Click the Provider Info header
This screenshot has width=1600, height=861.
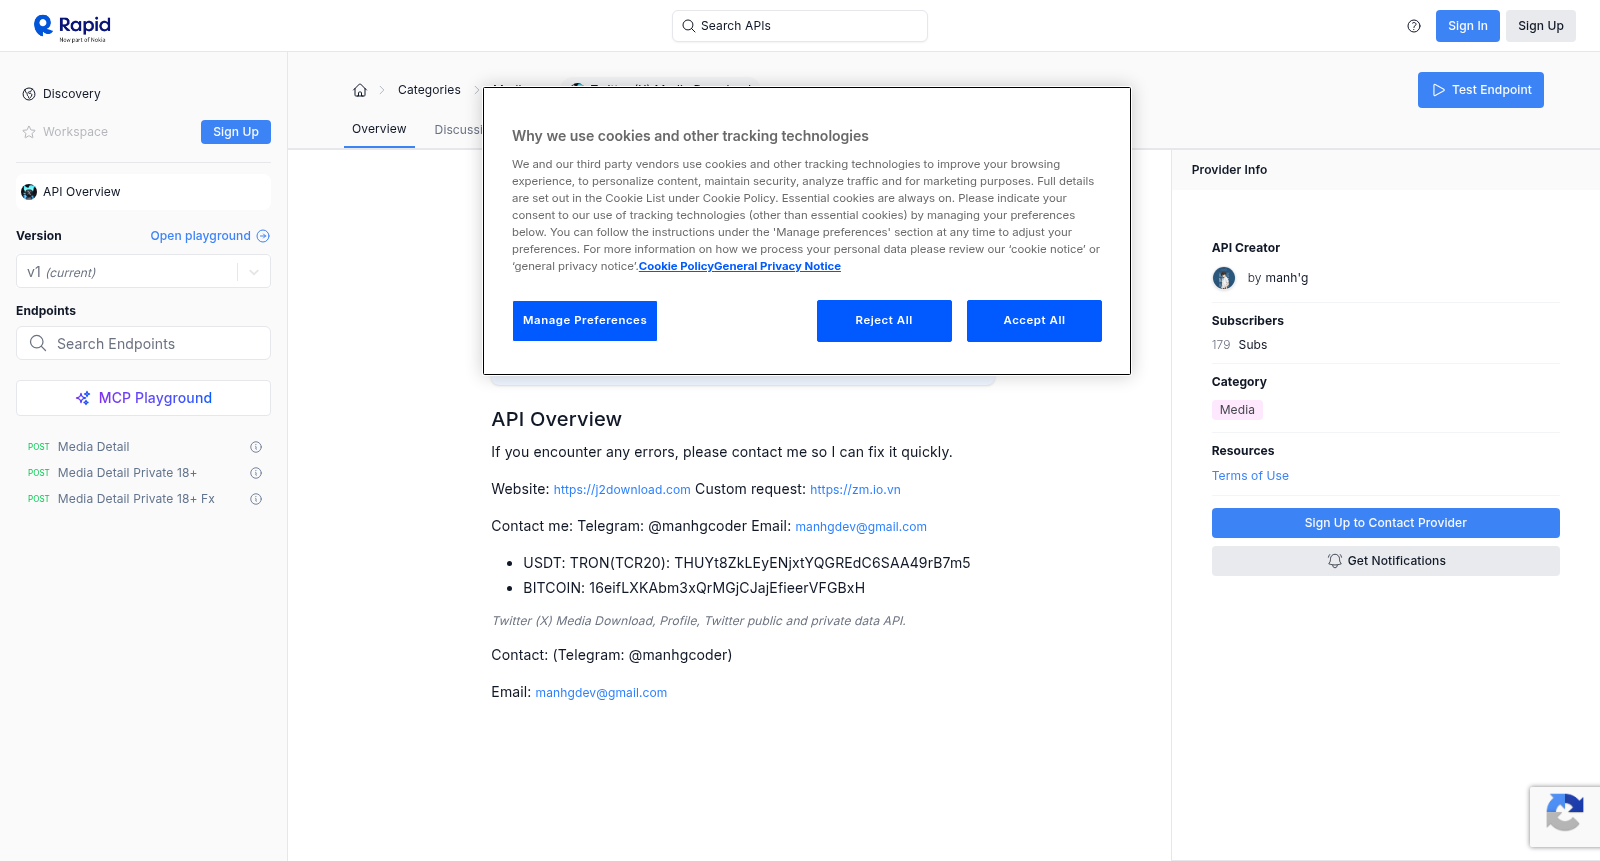pyautogui.click(x=1229, y=170)
